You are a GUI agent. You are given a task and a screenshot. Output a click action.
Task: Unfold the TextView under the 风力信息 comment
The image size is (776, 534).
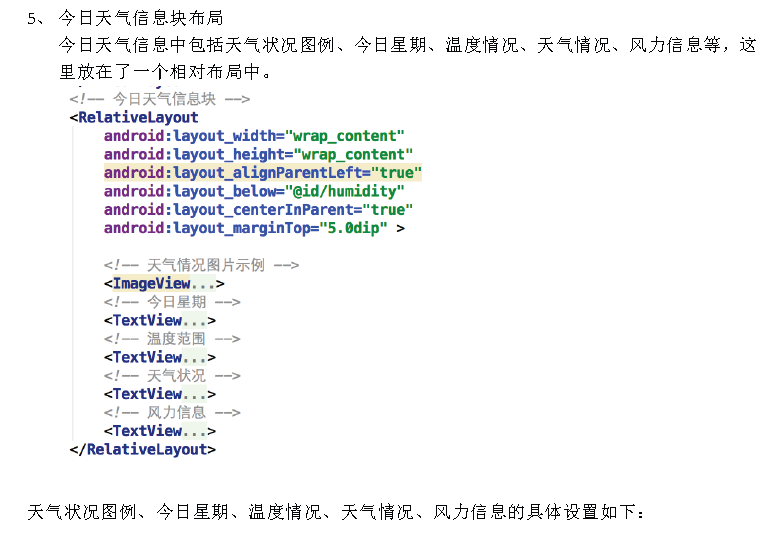(194, 431)
